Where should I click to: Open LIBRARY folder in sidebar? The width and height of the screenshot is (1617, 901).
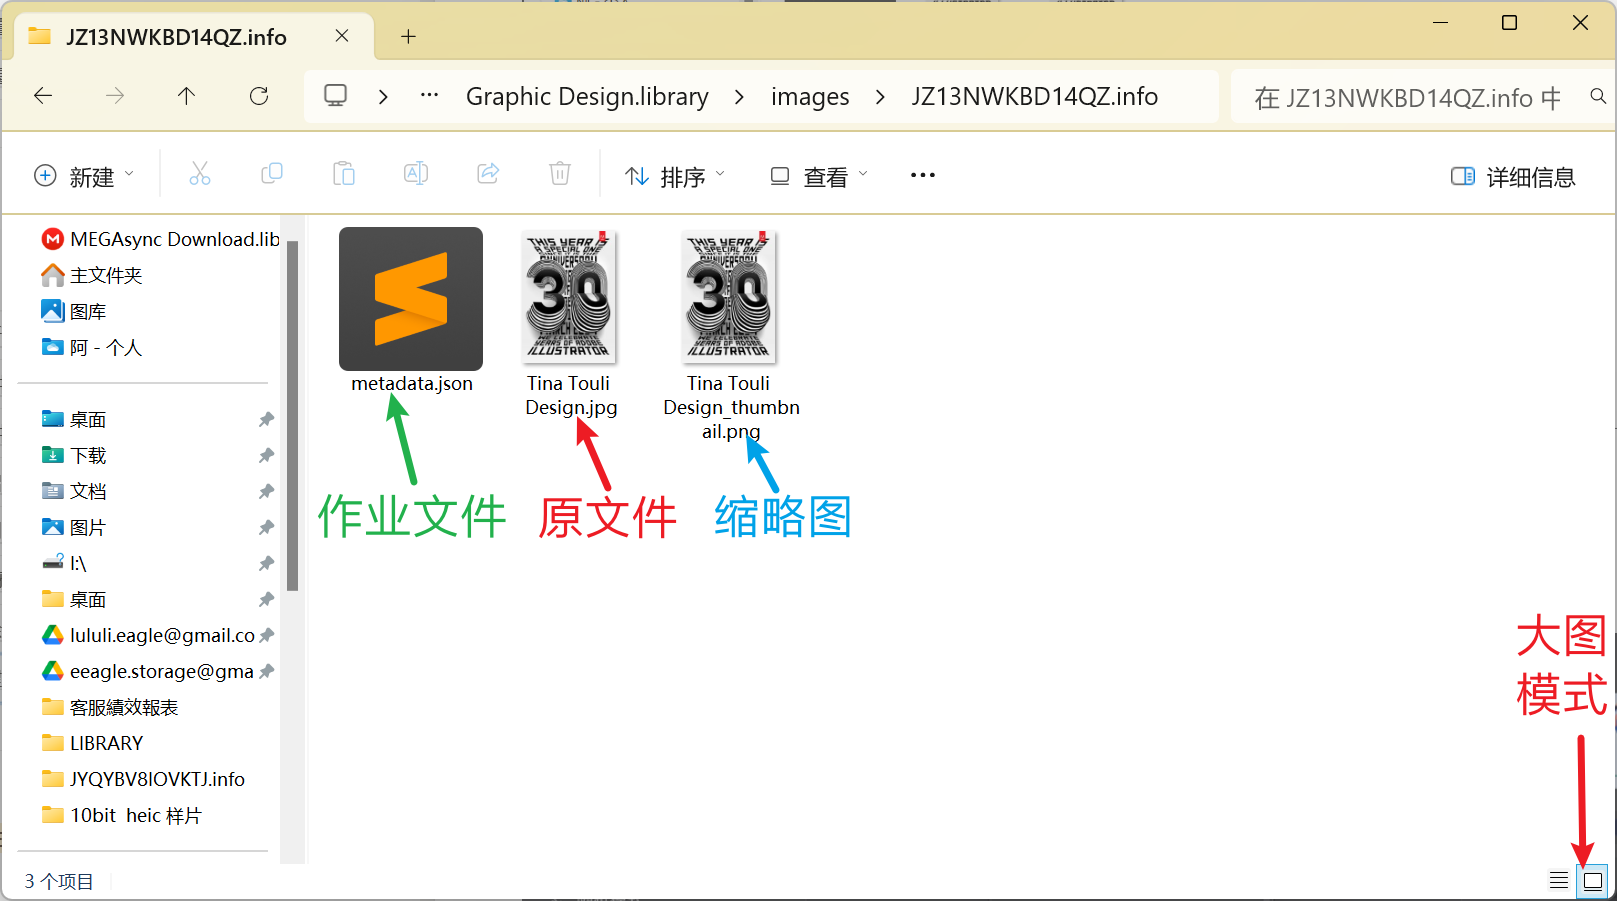tap(92, 743)
